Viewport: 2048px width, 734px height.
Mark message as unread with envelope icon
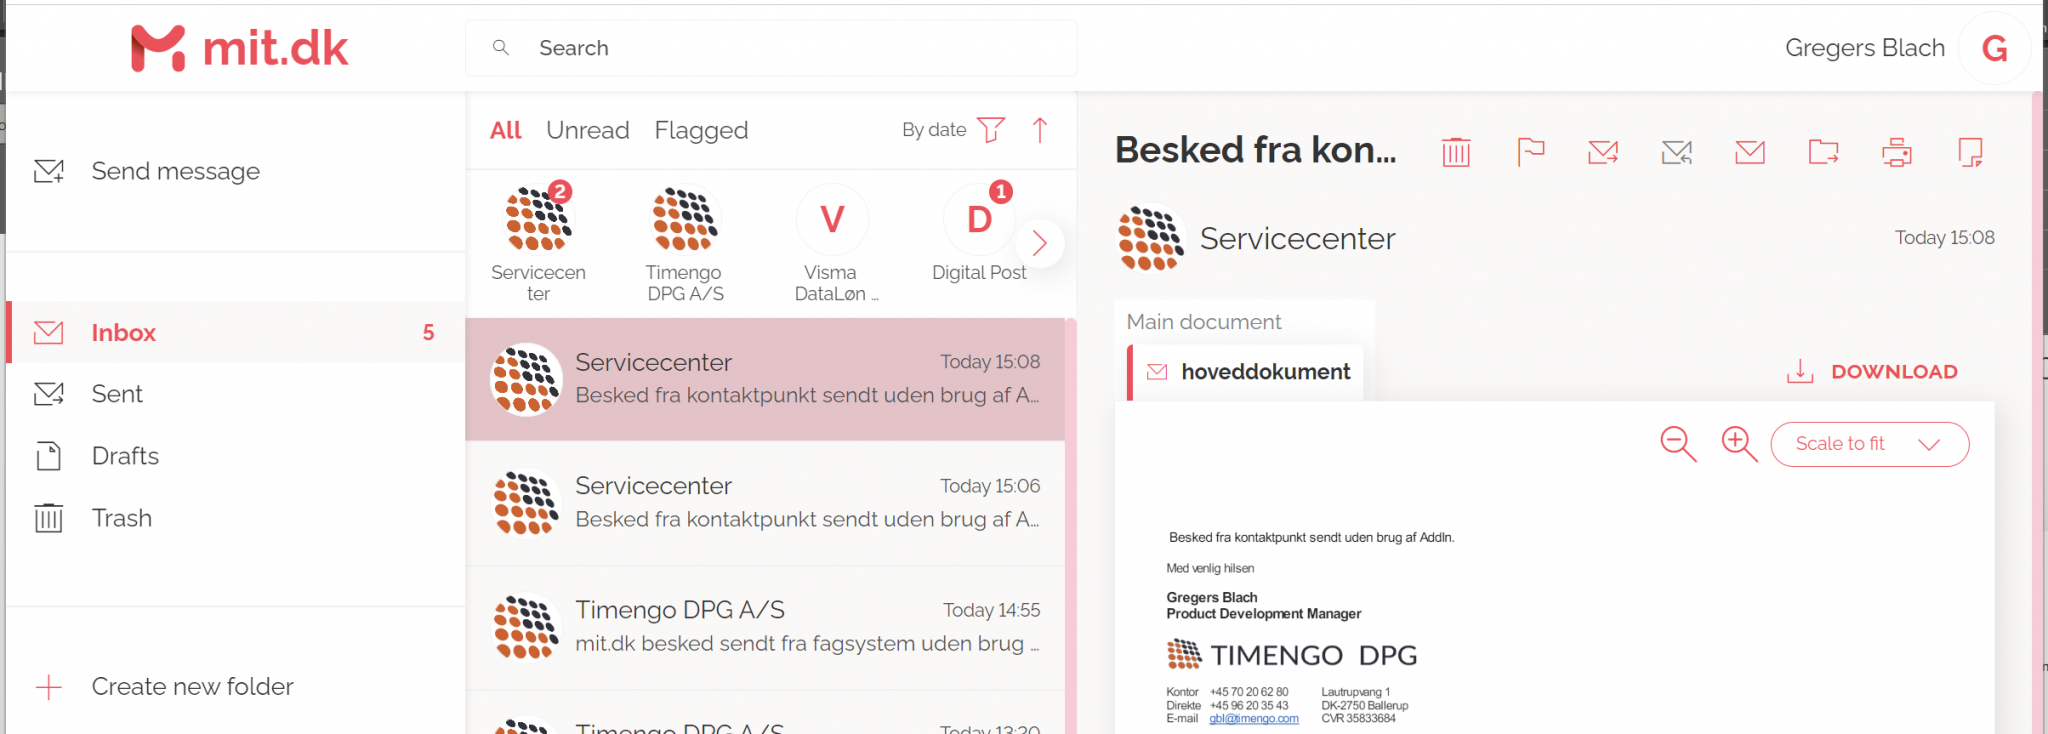(1750, 152)
